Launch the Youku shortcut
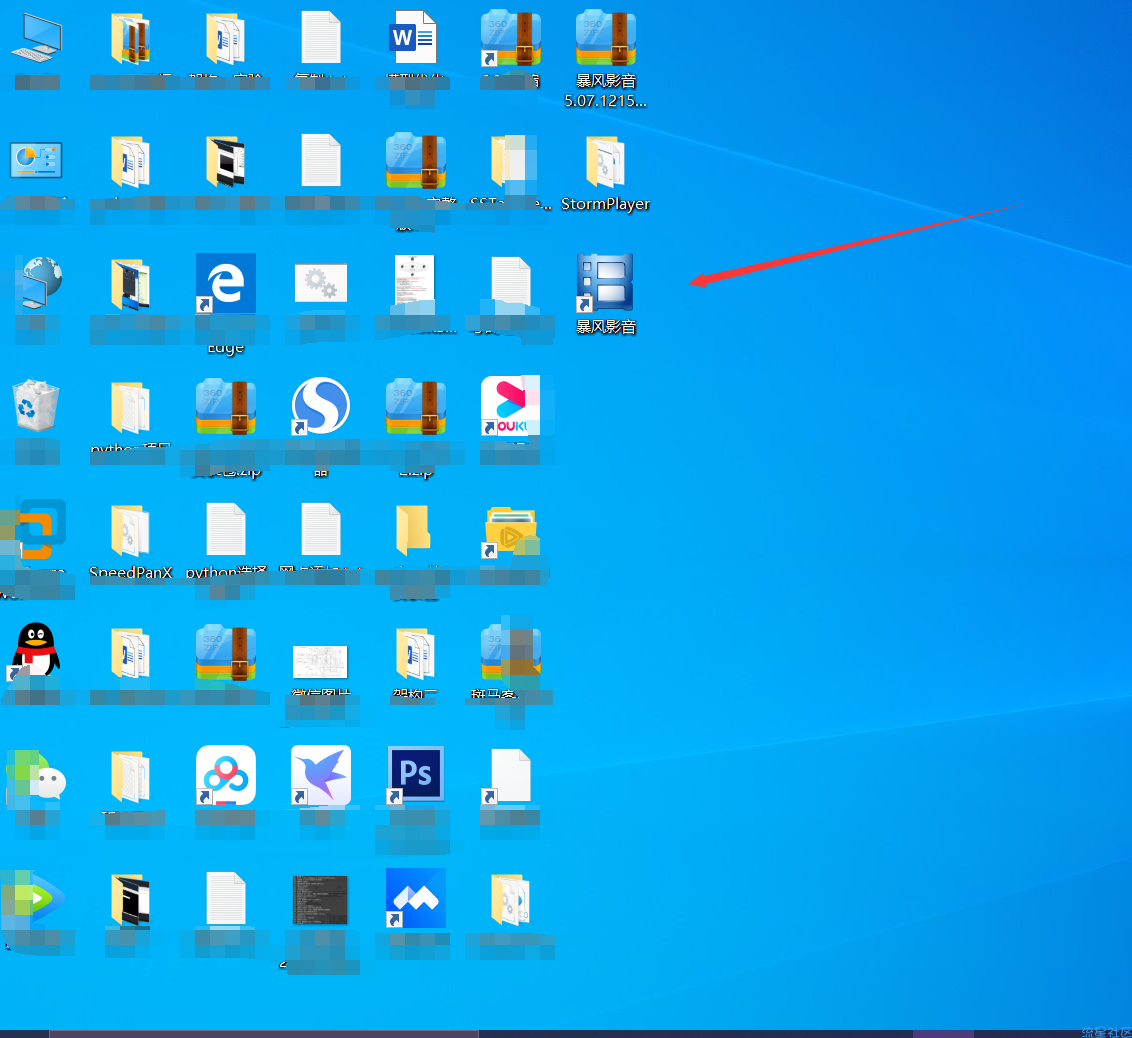 click(x=510, y=406)
